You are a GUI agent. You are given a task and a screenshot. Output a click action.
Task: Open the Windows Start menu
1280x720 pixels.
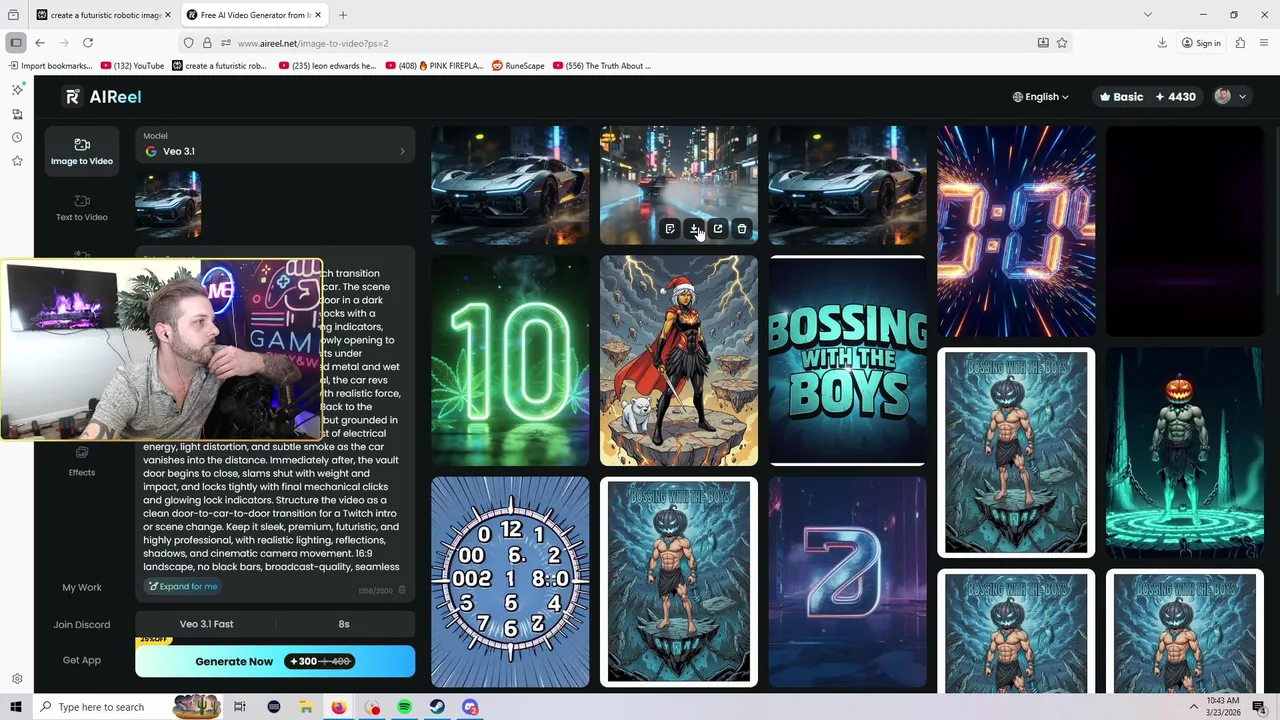tap(15, 707)
